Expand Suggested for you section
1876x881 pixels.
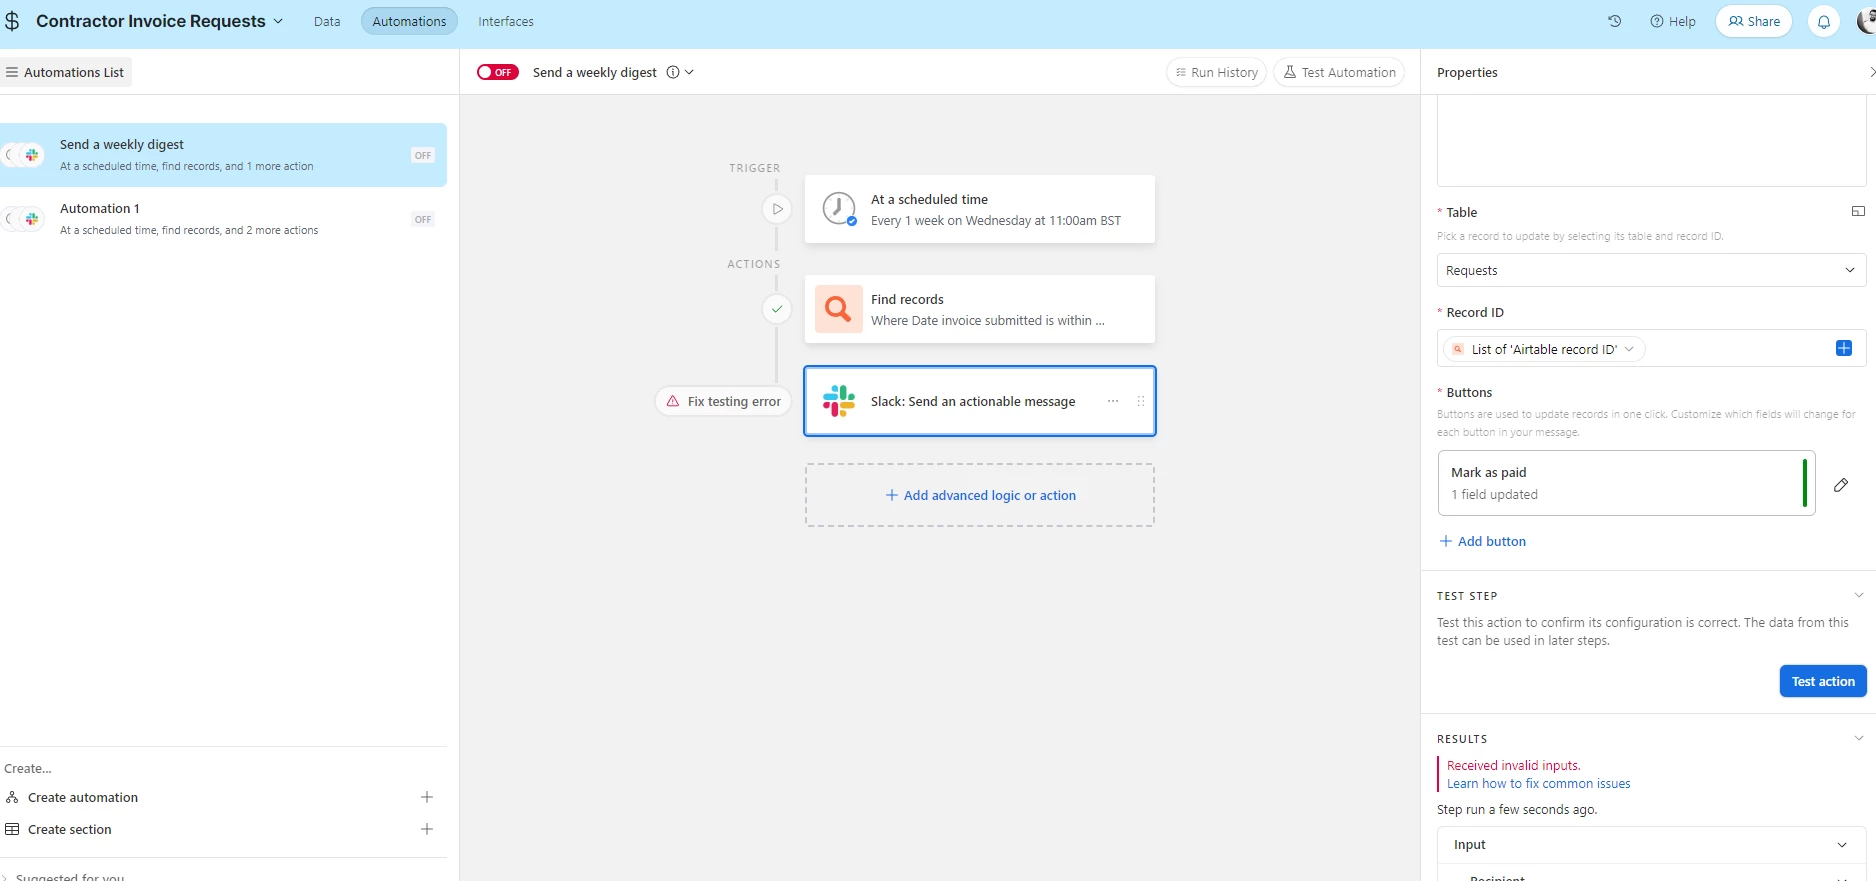[x=66, y=876]
